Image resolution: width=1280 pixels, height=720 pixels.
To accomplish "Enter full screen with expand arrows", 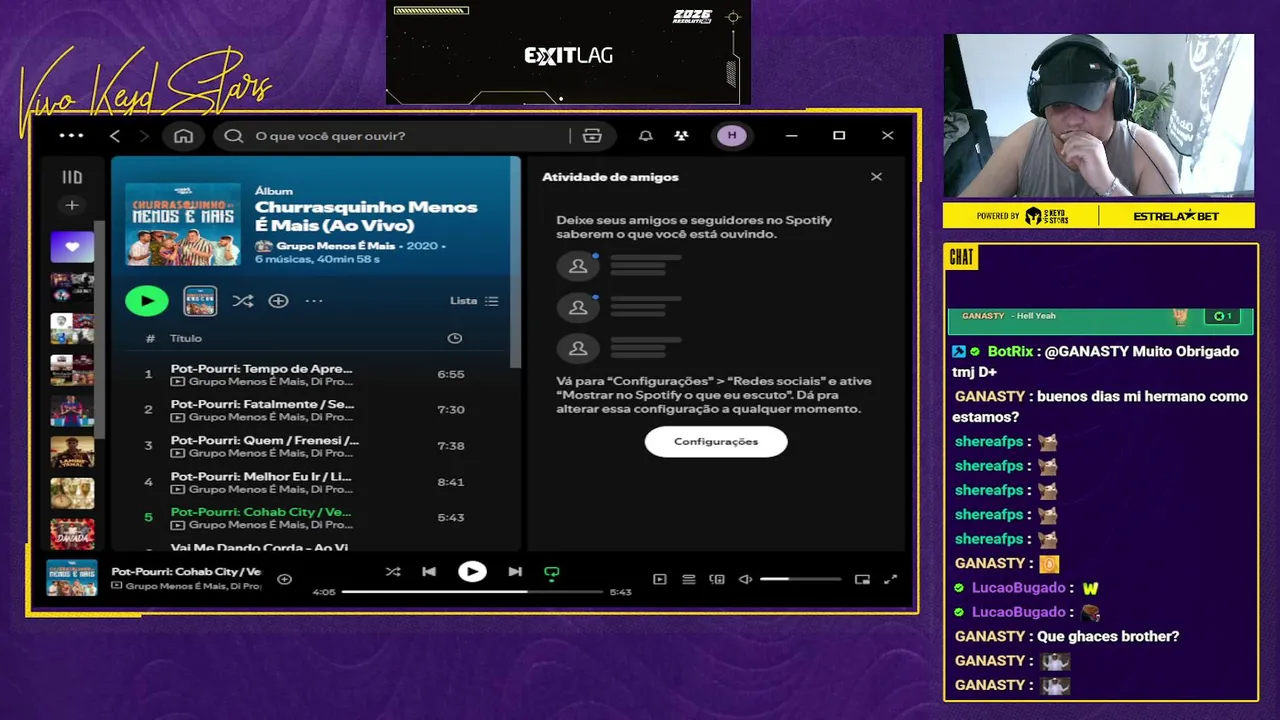I will click(x=890, y=579).
